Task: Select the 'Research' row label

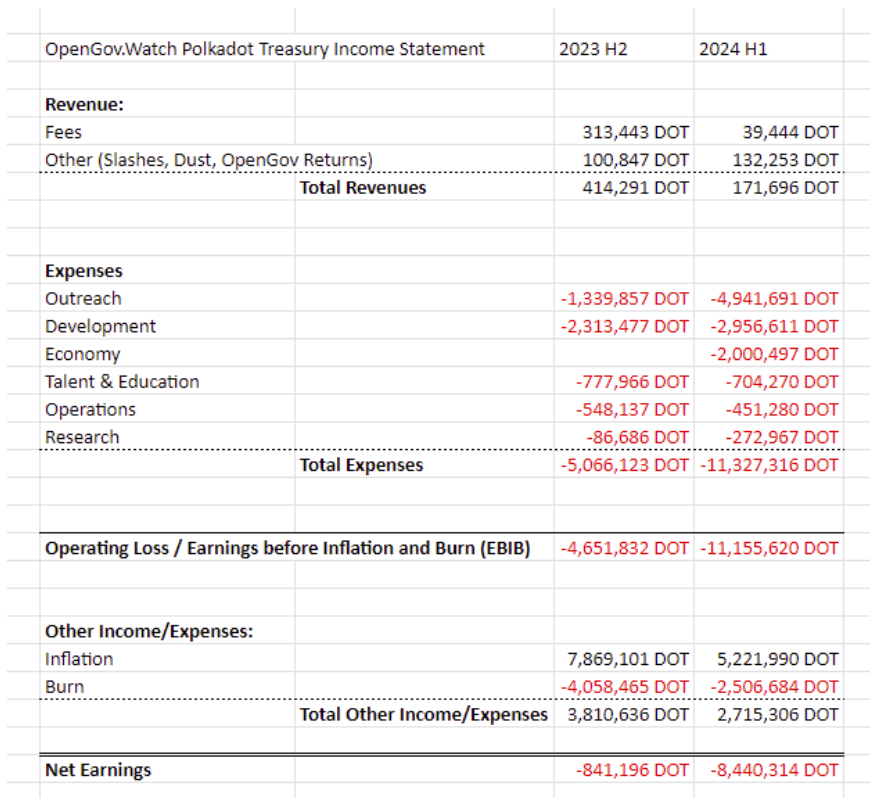Action: (x=82, y=437)
